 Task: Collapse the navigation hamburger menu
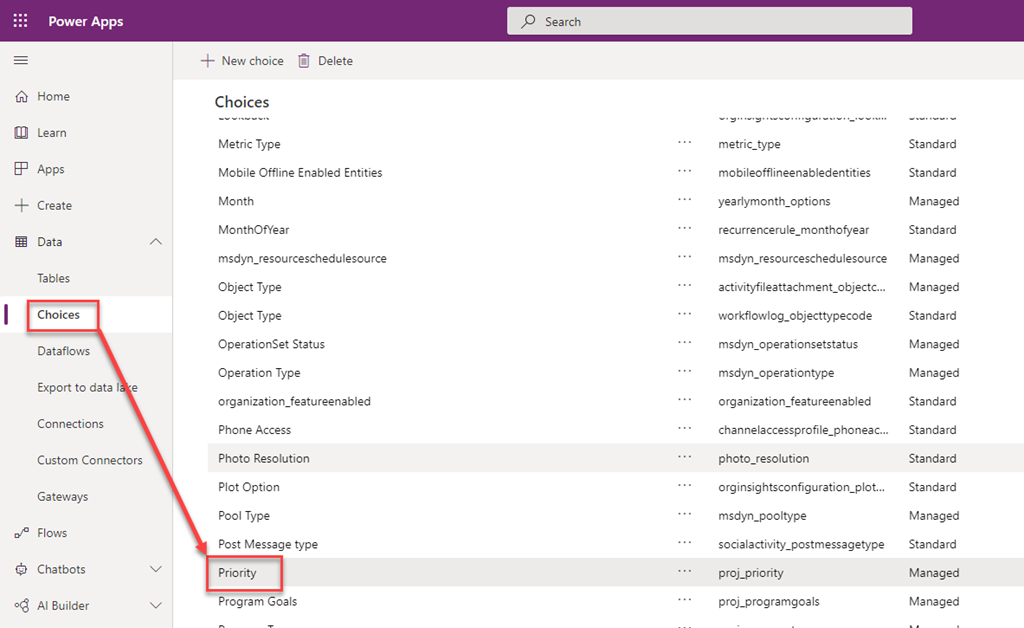click(x=20, y=61)
